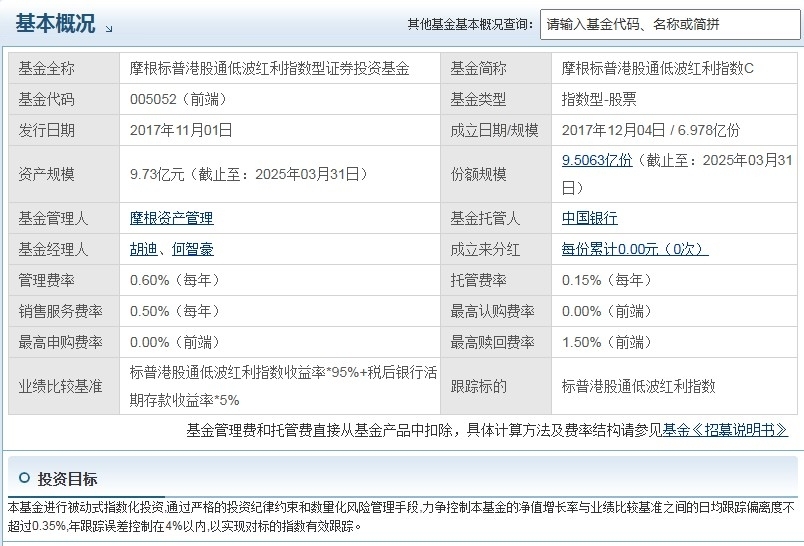Select the issue date 2017年11月01日
This screenshot has width=804, height=546.
[x=181, y=130]
